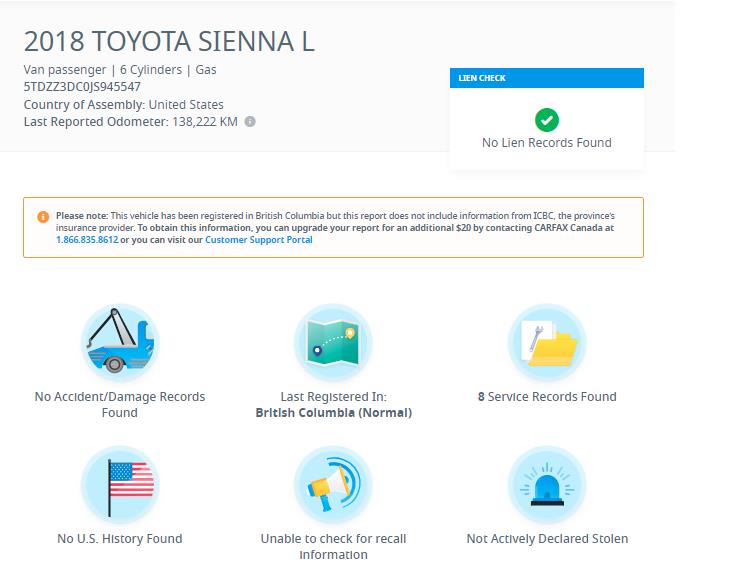Click the orange notice info icon
This screenshot has width=732, height=579.
click(43, 217)
